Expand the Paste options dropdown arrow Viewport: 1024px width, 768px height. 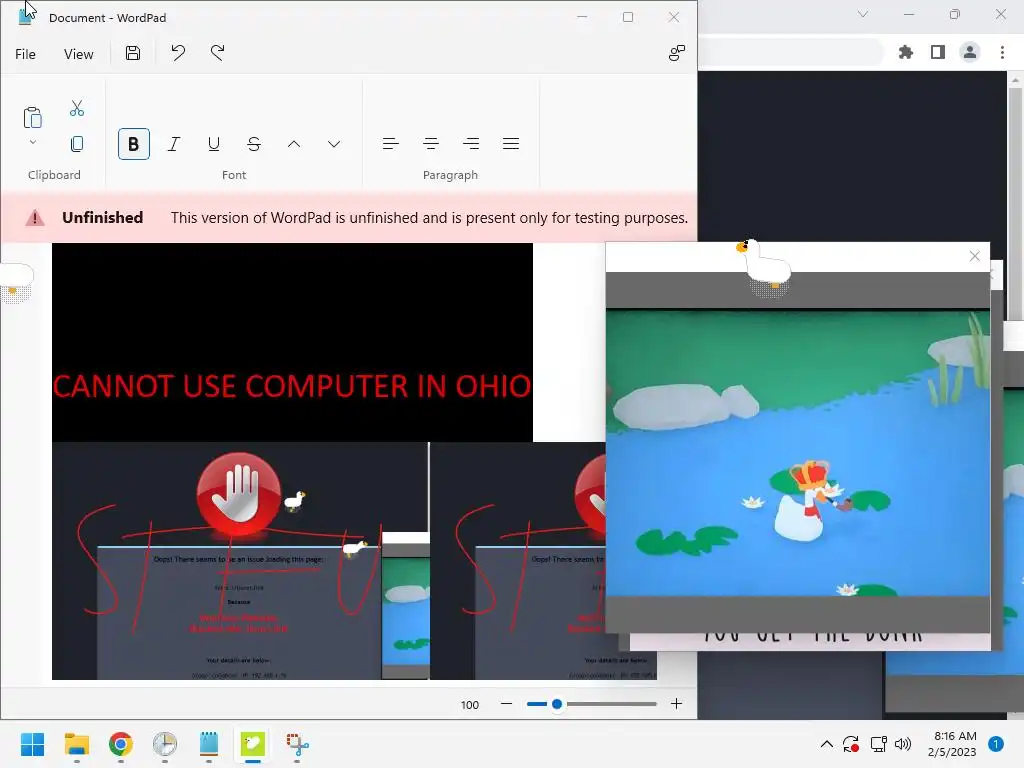[33, 142]
